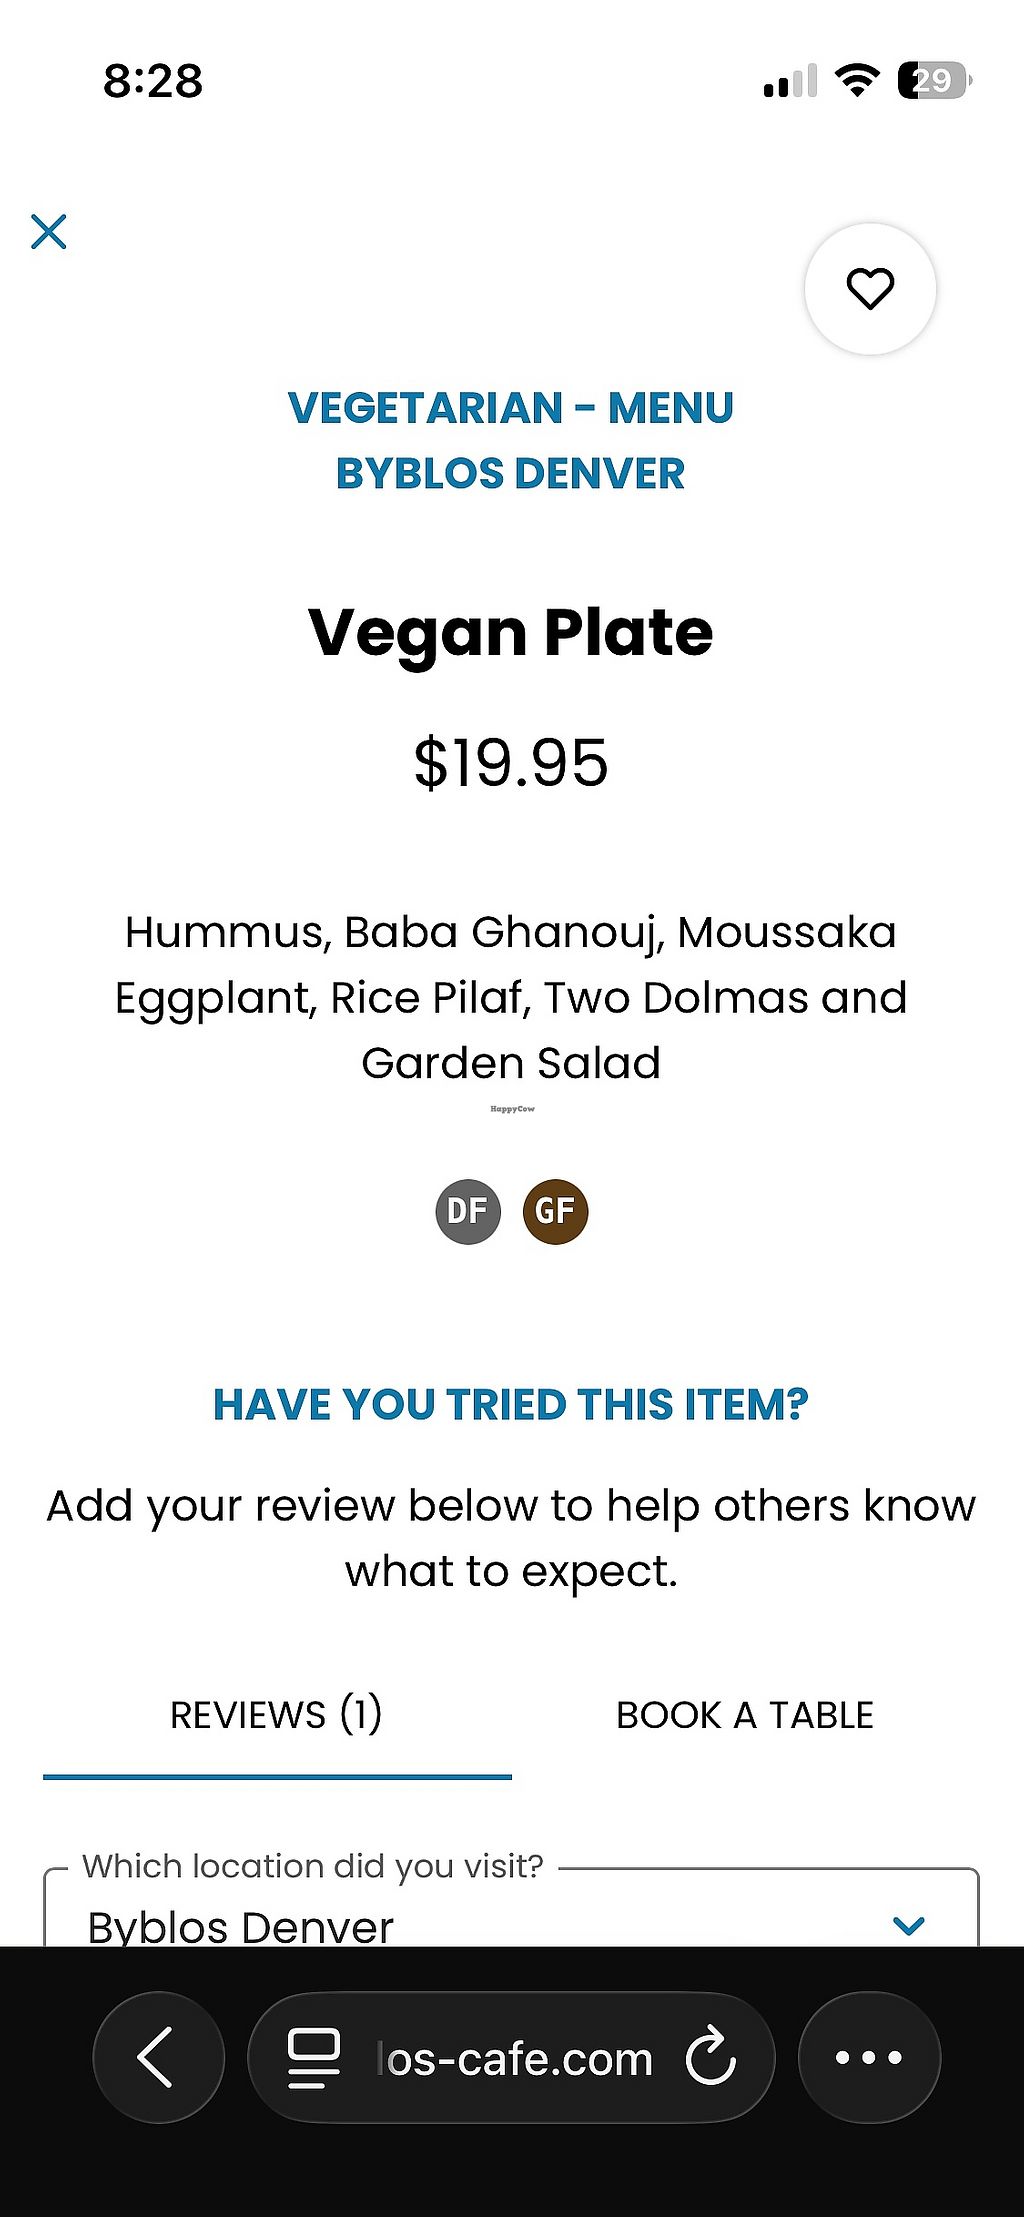Expand the Byblos Denver chevron arrow

click(x=908, y=1925)
